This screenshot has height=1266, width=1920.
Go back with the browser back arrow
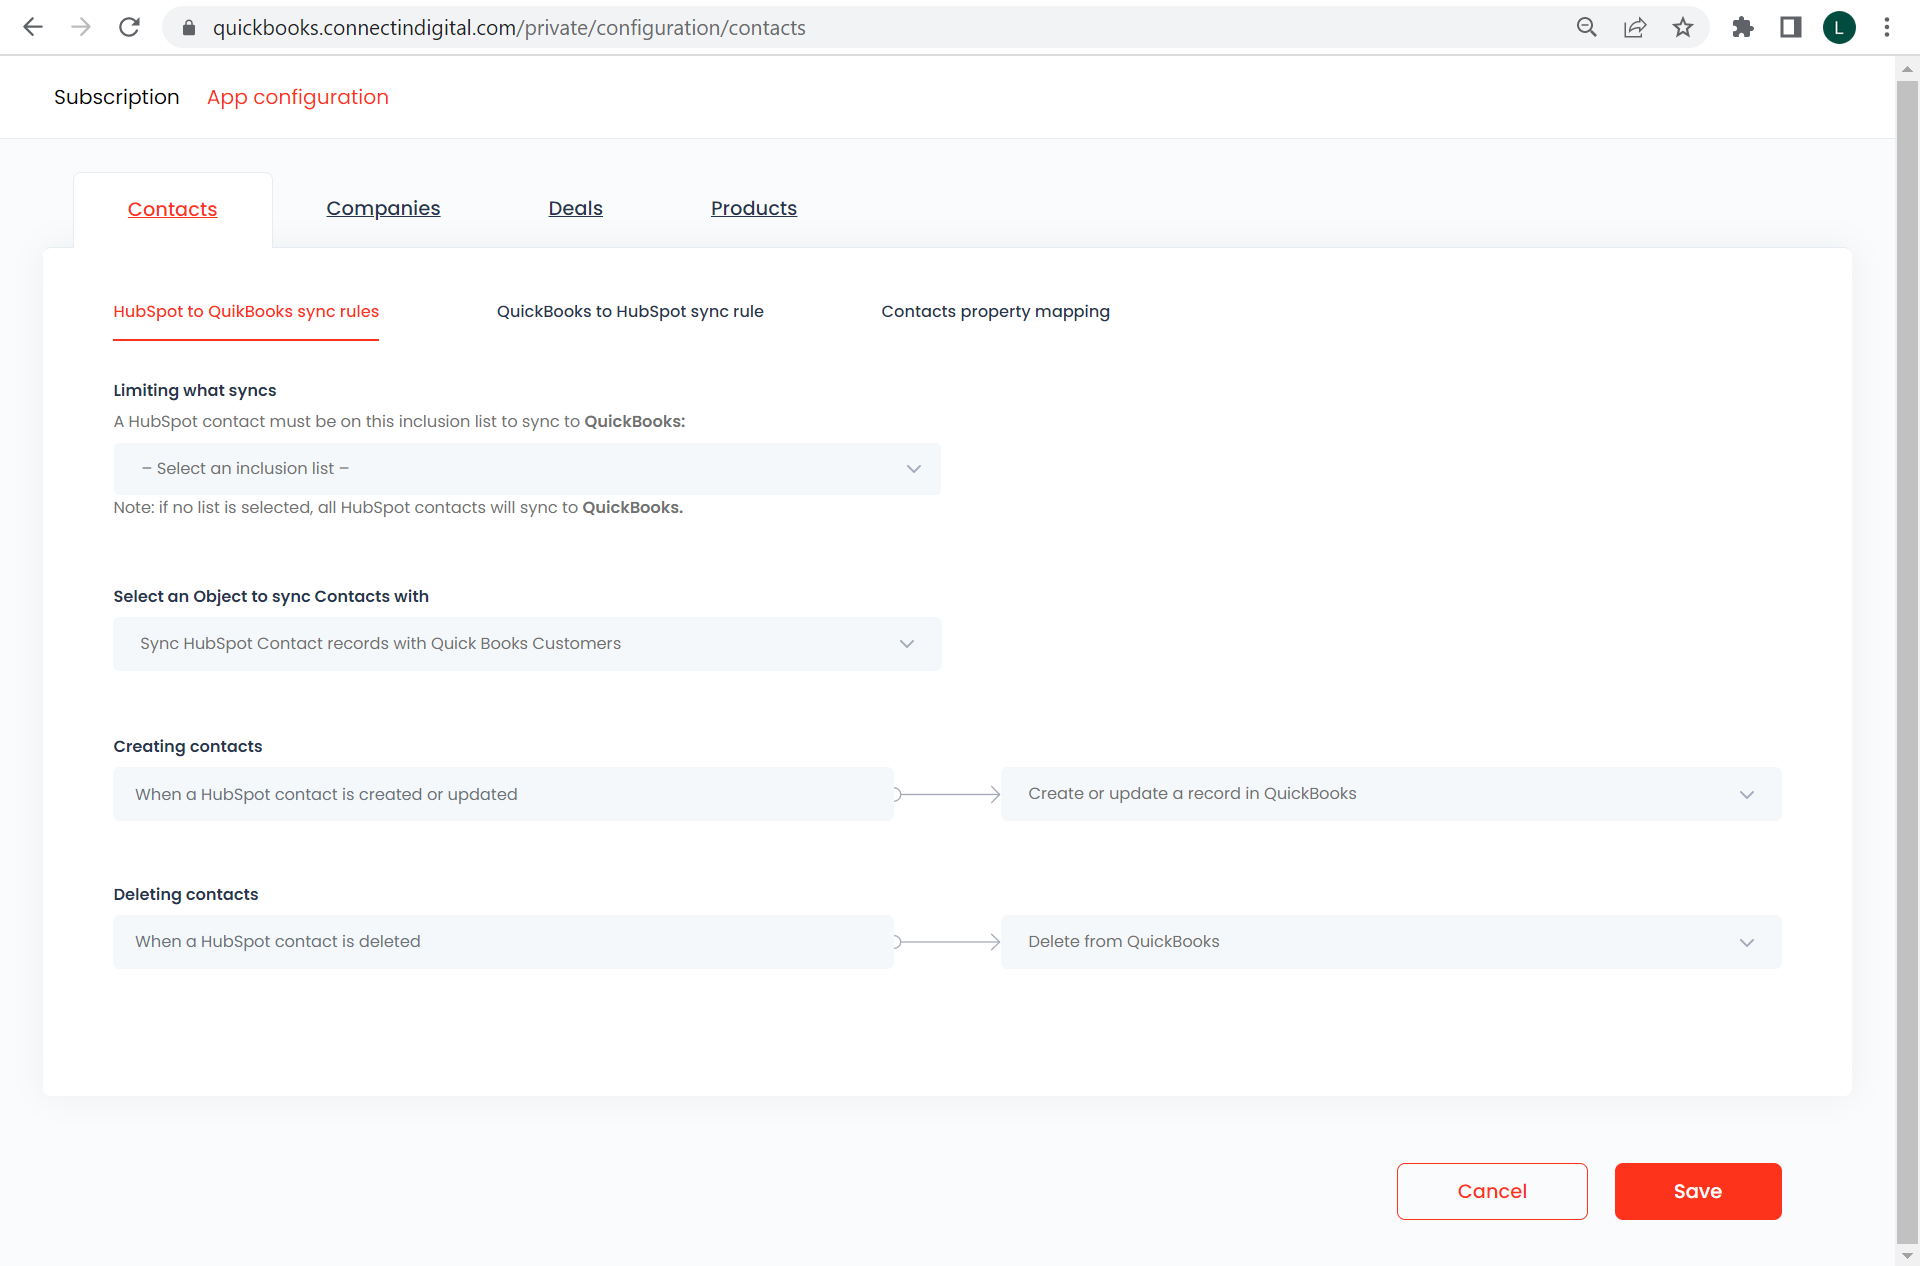pyautogui.click(x=33, y=27)
